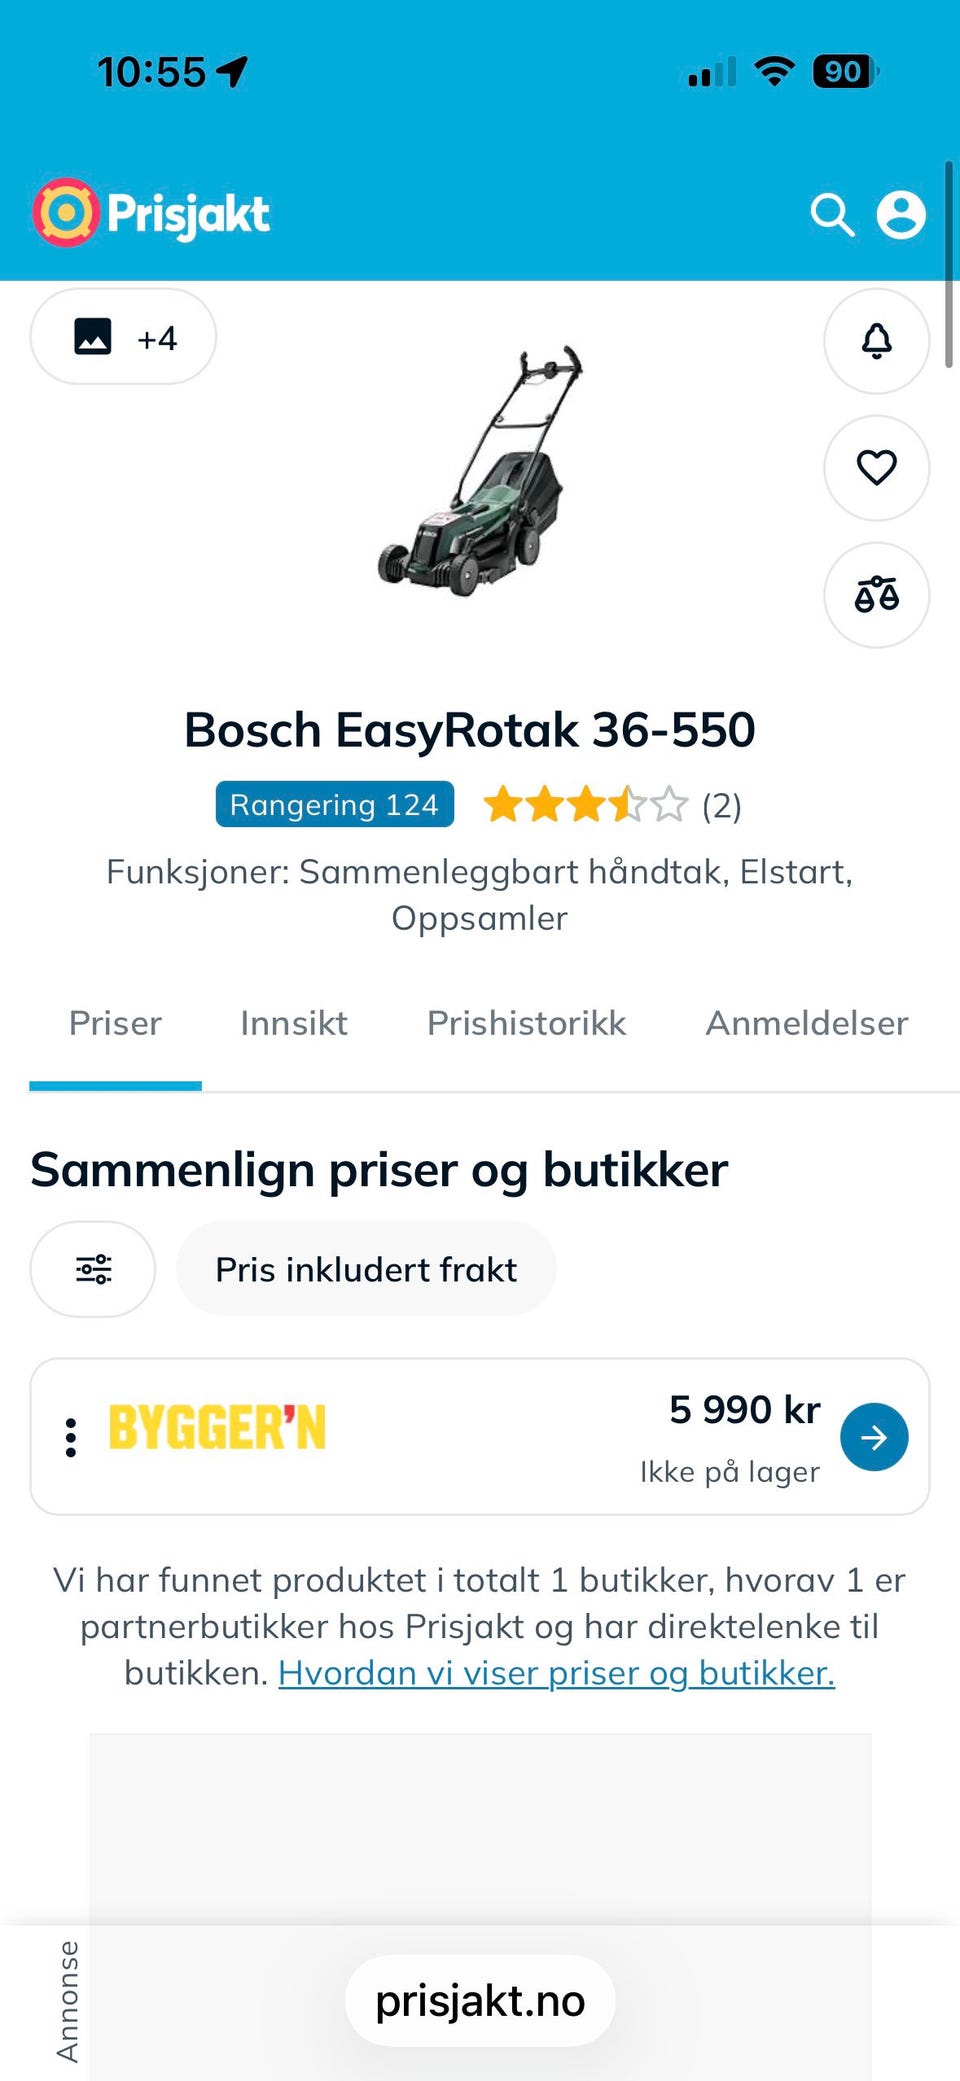The image size is (960, 2081).
Task: Open filter settings sliders icon
Action: 93,1269
